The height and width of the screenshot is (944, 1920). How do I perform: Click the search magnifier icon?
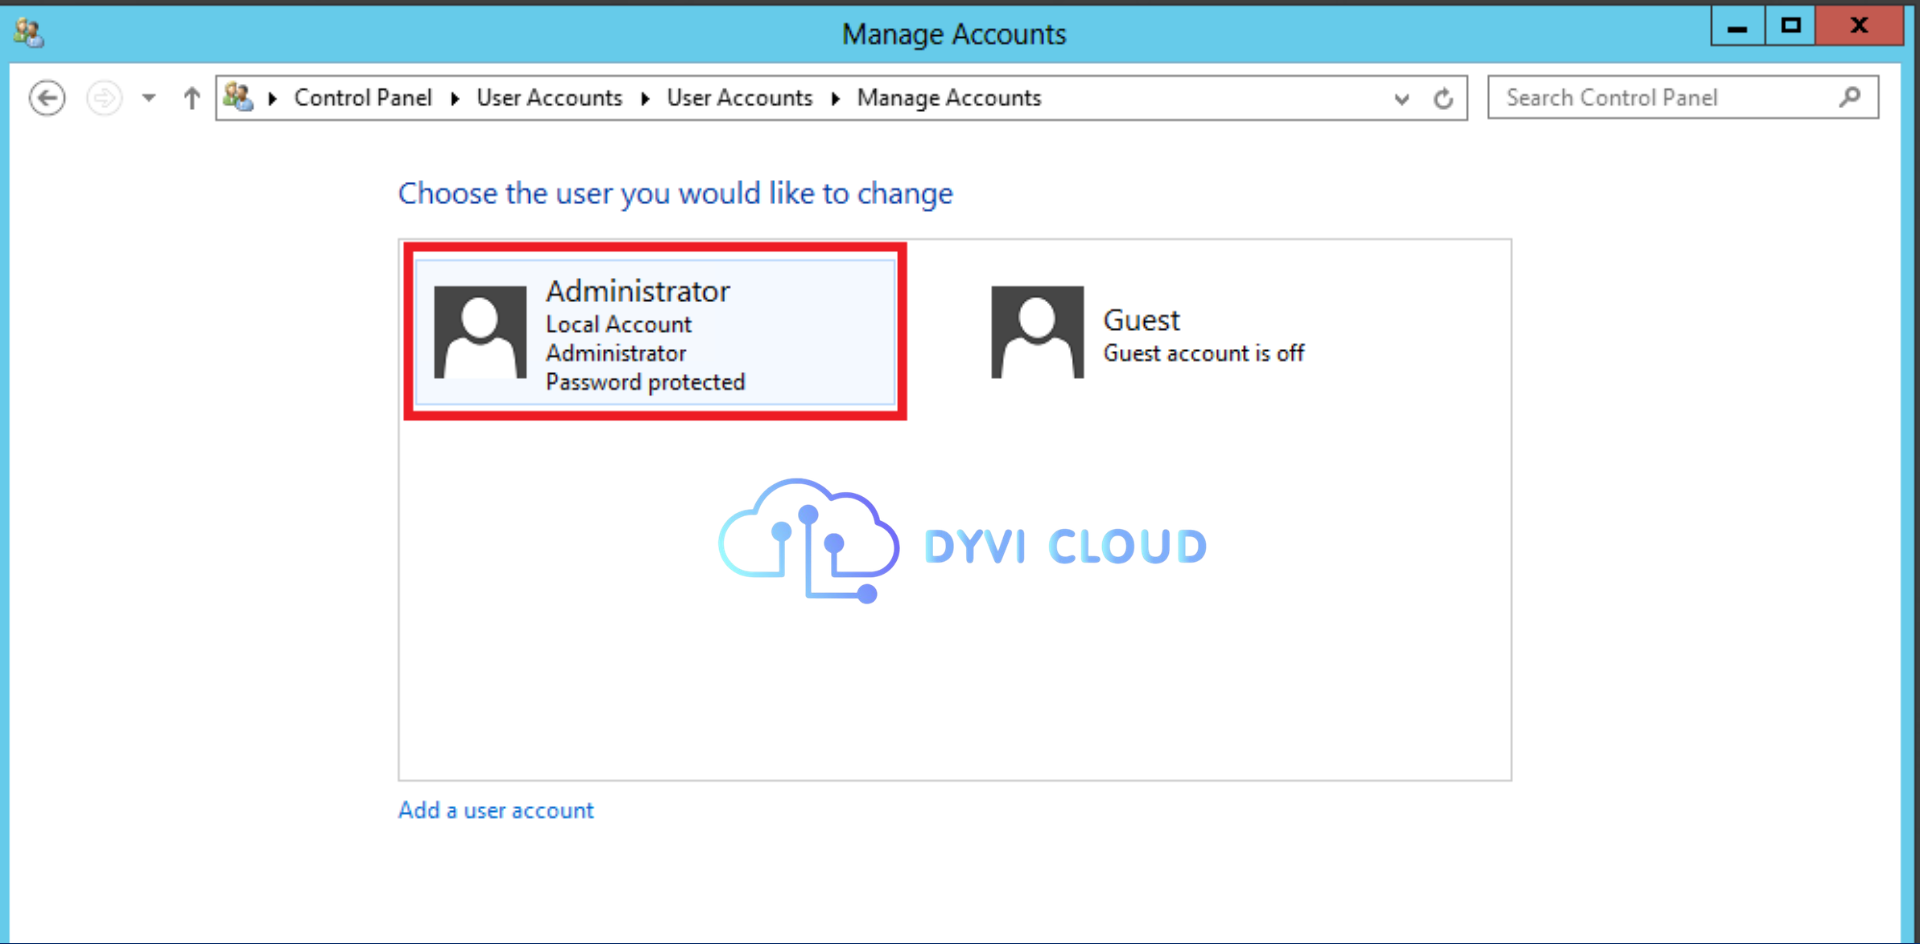click(1851, 97)
